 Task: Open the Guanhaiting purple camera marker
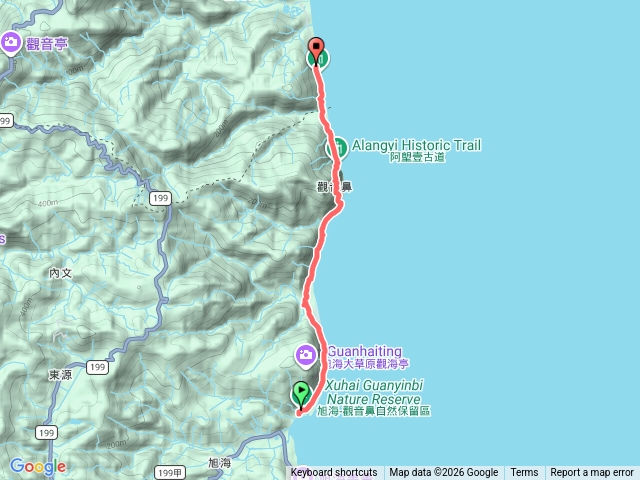pos(306,356)
